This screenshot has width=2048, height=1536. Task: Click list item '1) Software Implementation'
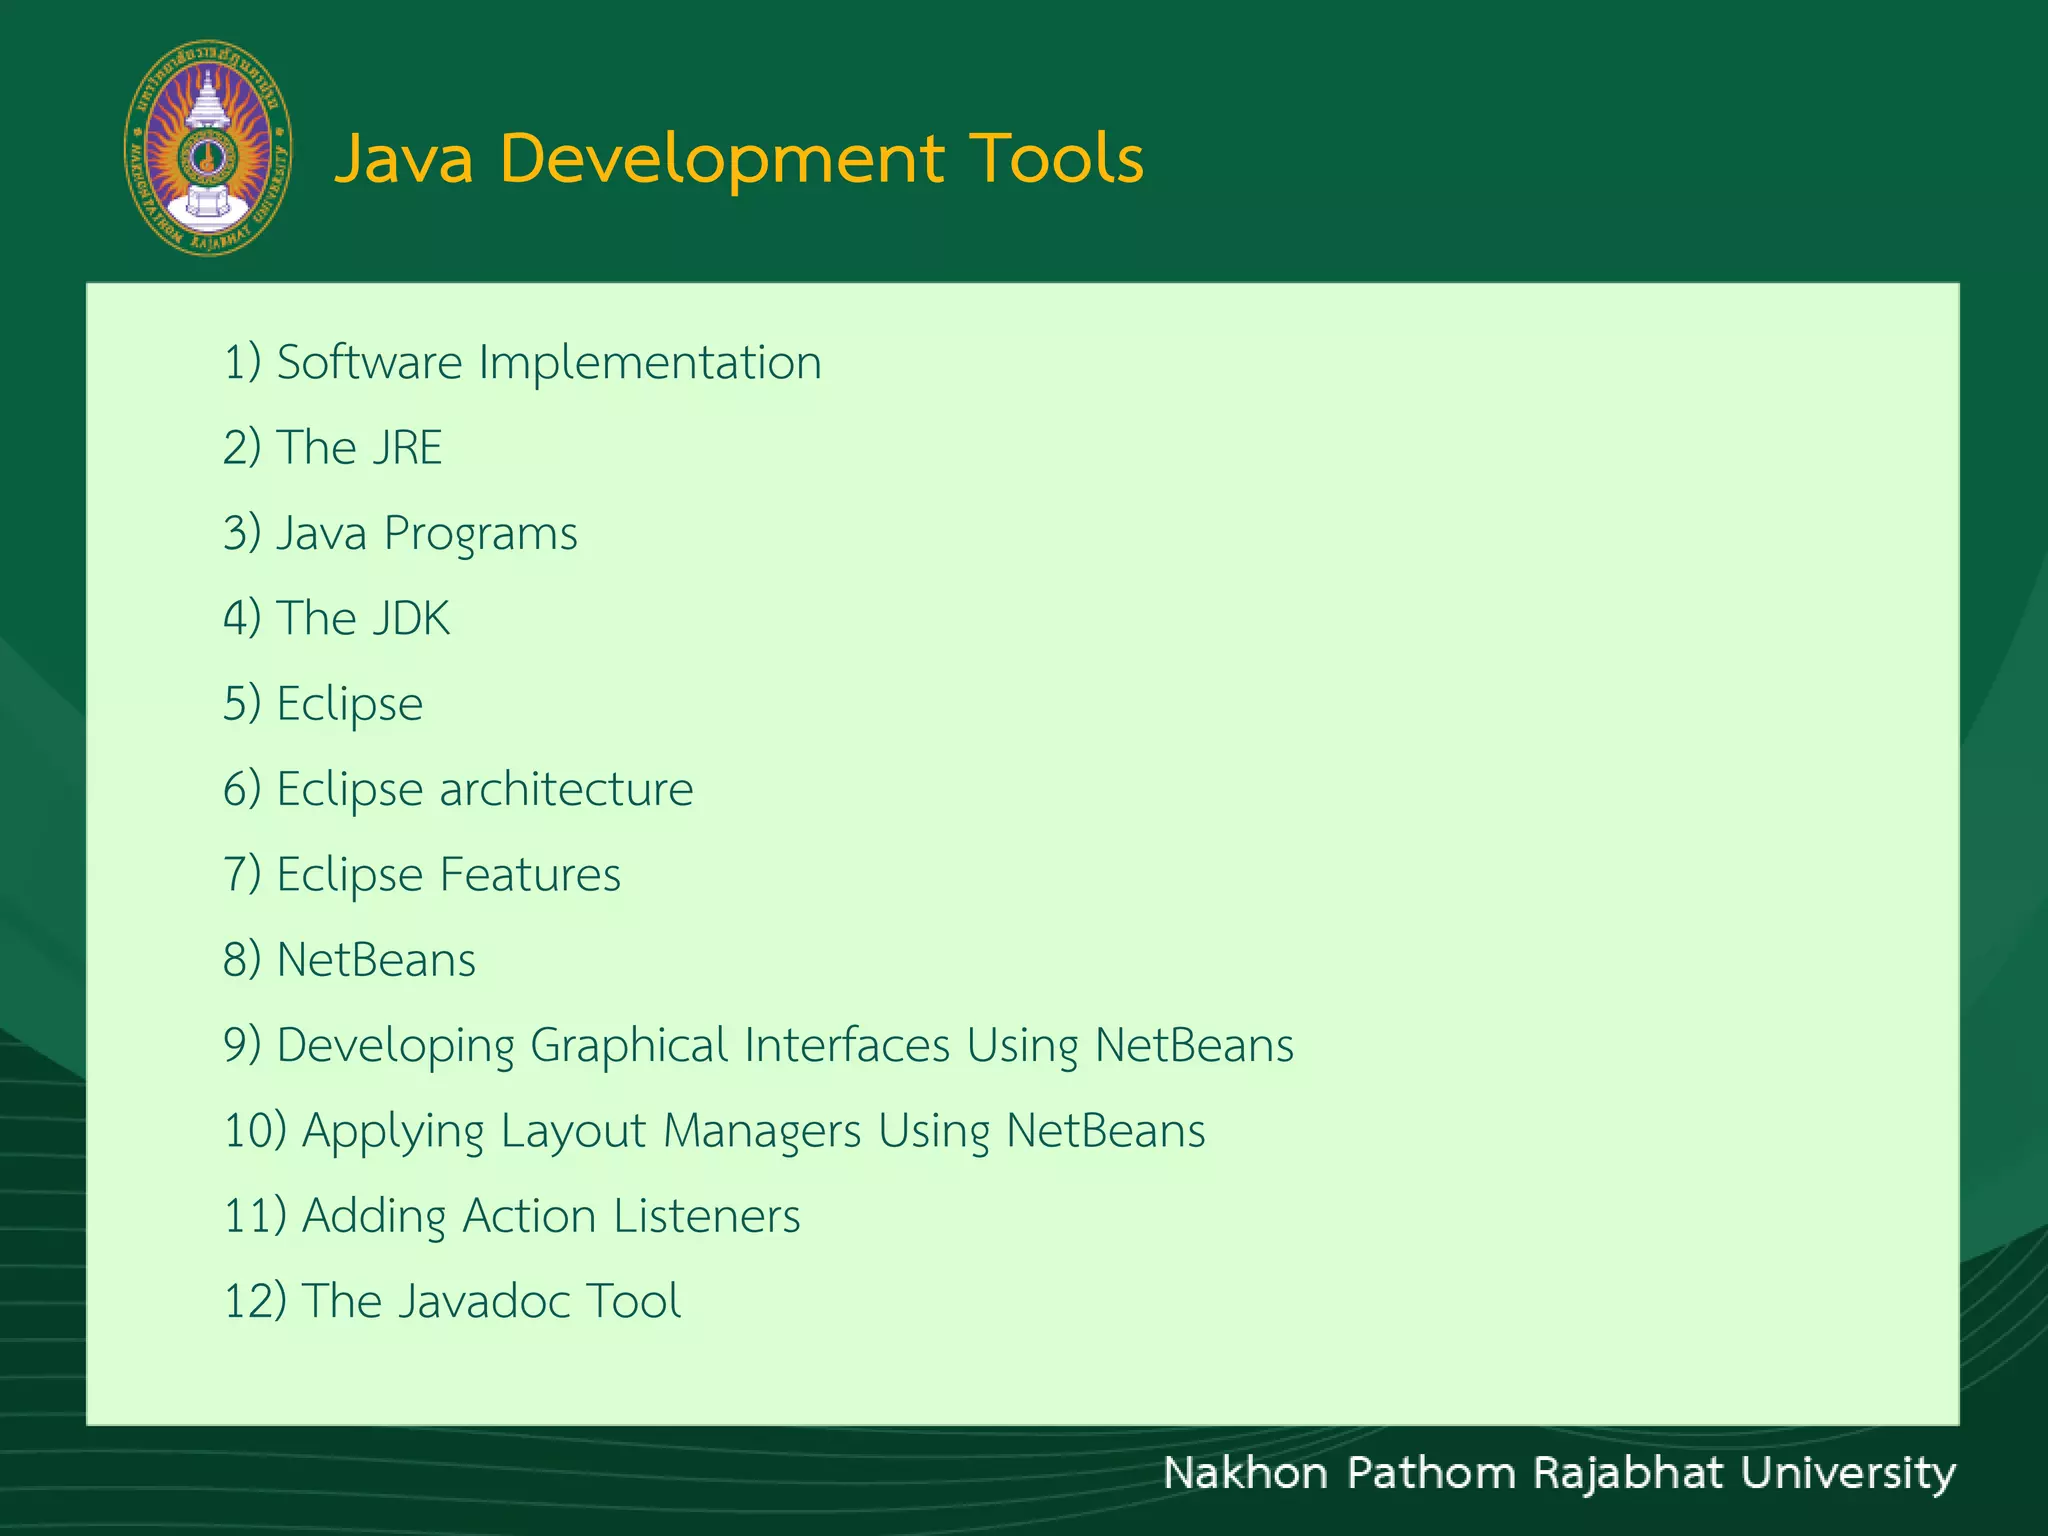click(x=522, y=362)
